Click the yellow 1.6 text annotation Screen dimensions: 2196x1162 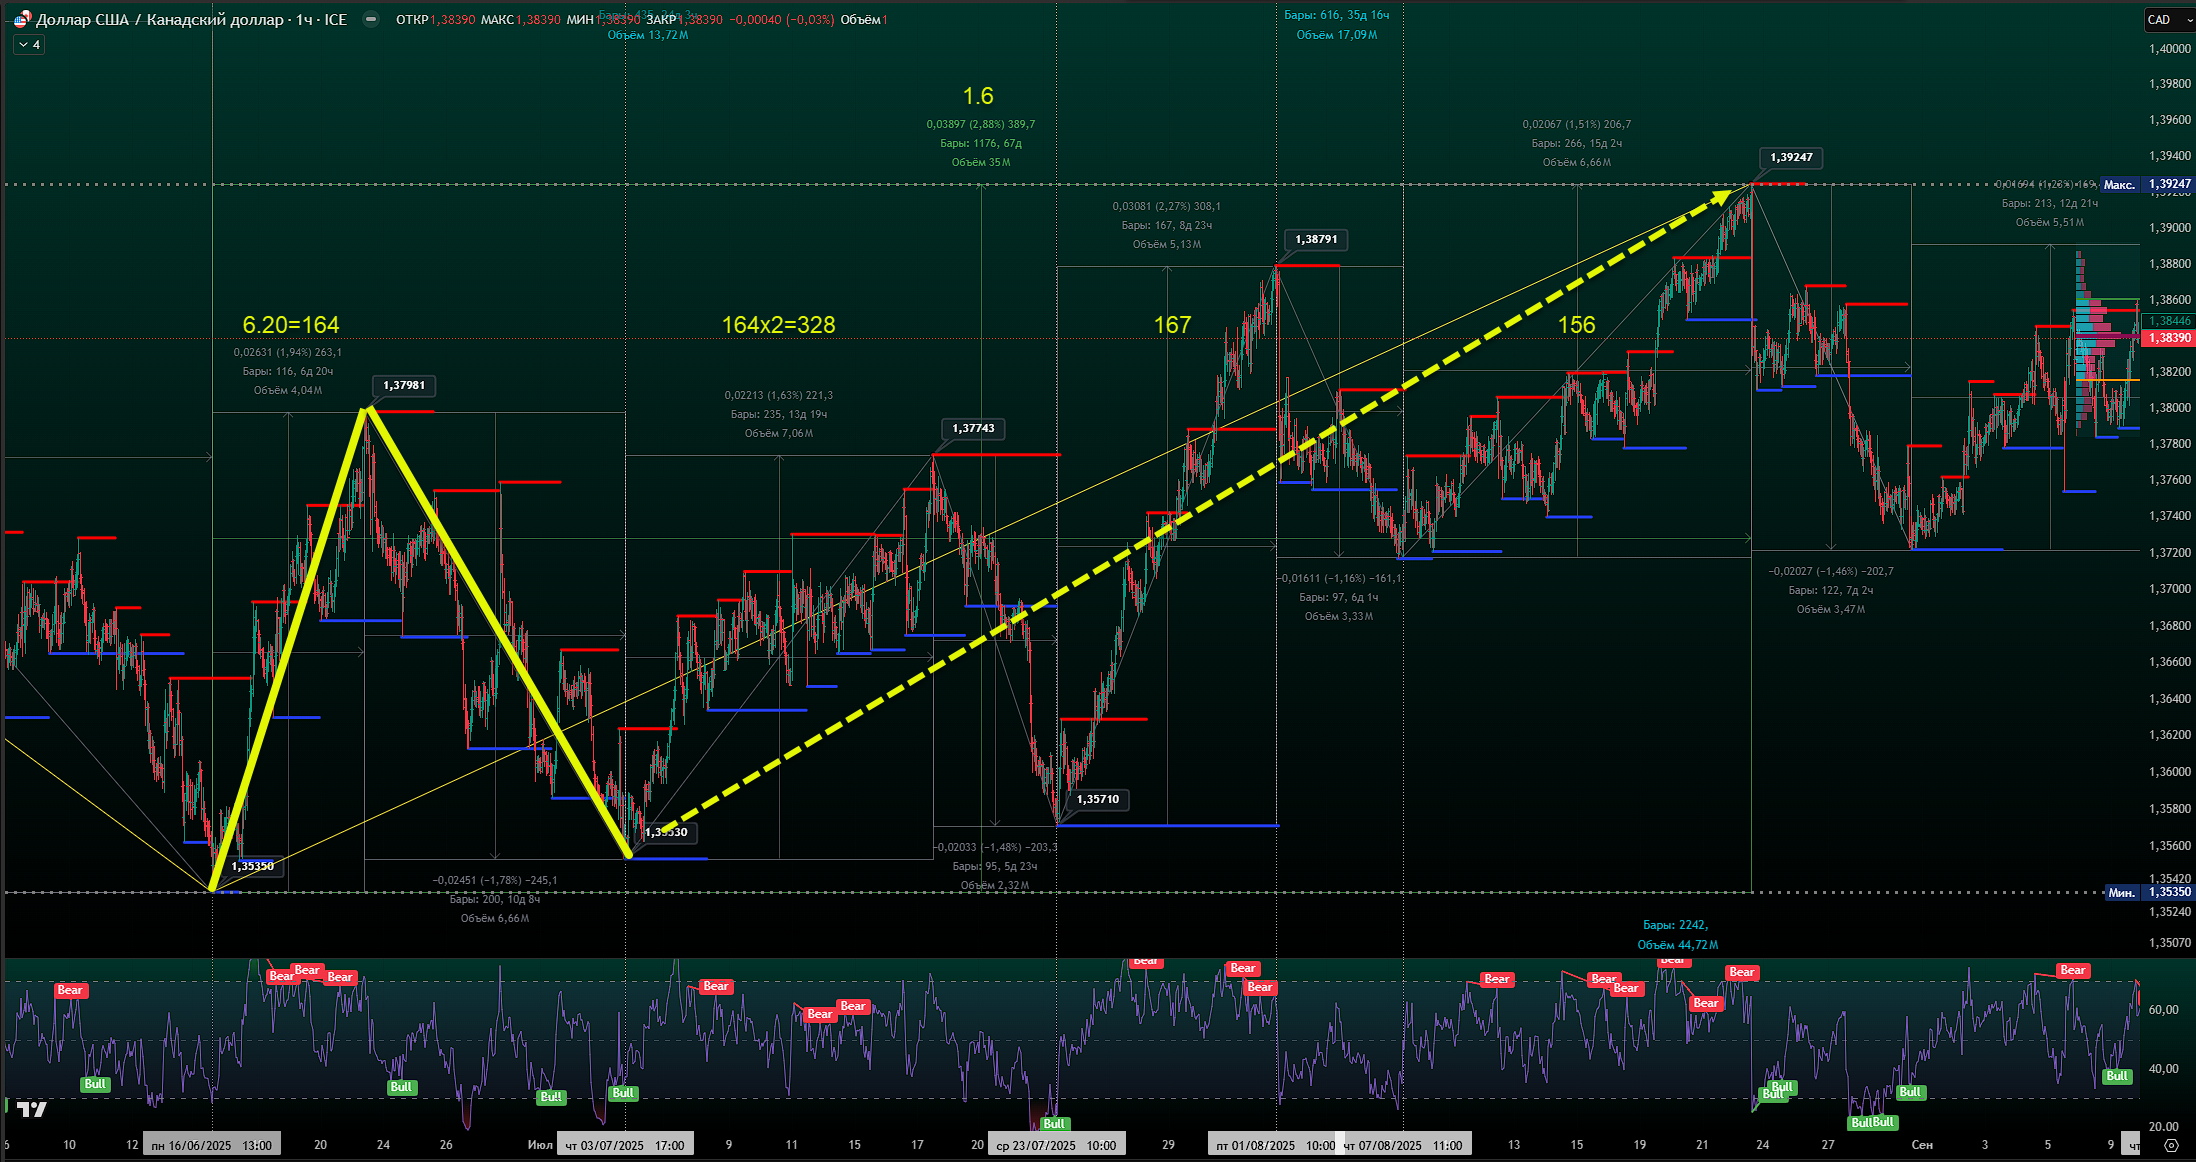(977, 96)
